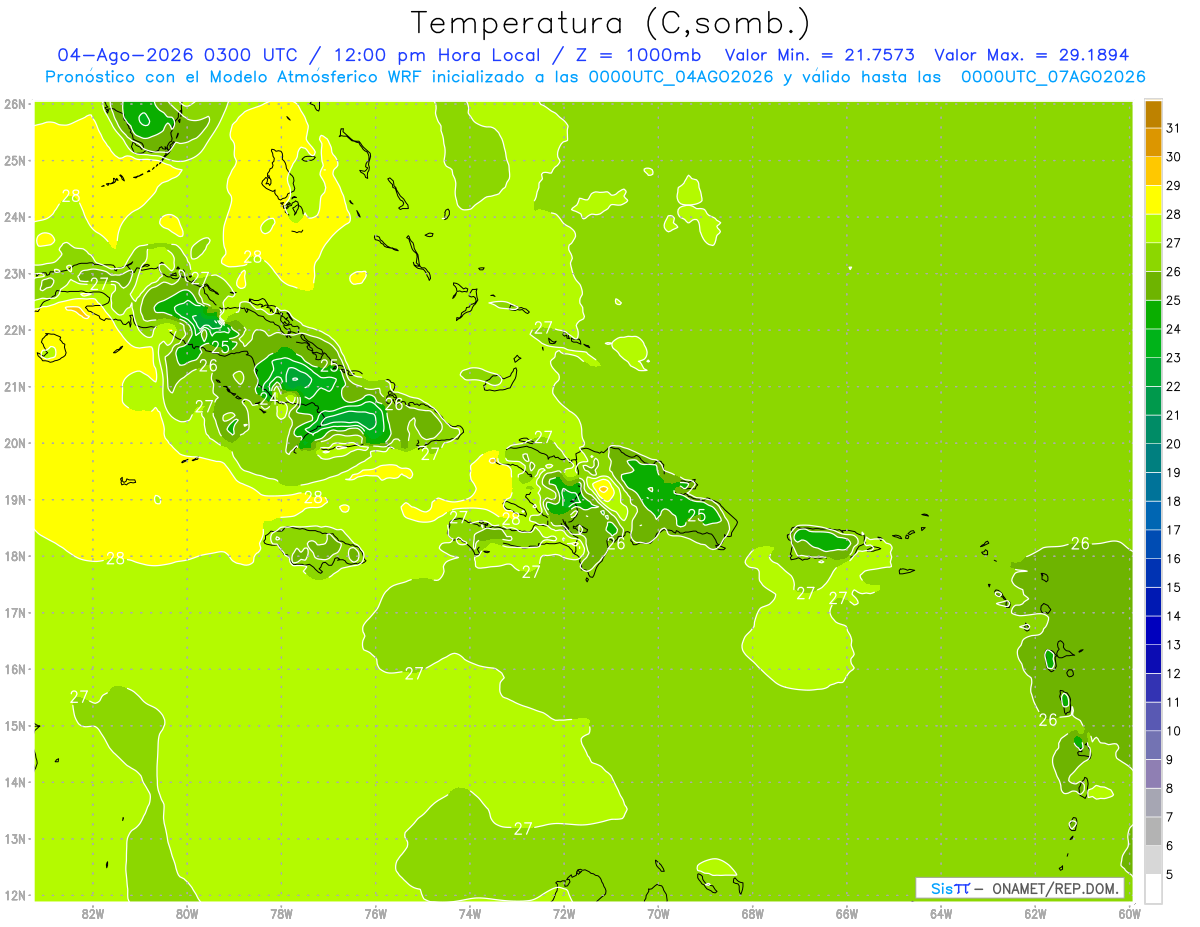
Task: Pick the blue scale segment between 13 and 14
Action: (x=1153, y=630)
